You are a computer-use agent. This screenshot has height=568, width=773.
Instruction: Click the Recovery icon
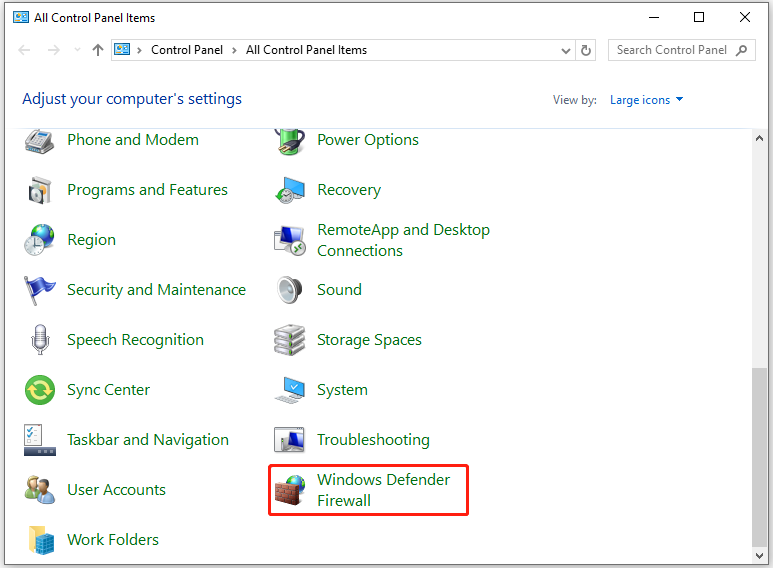(289, 190)
